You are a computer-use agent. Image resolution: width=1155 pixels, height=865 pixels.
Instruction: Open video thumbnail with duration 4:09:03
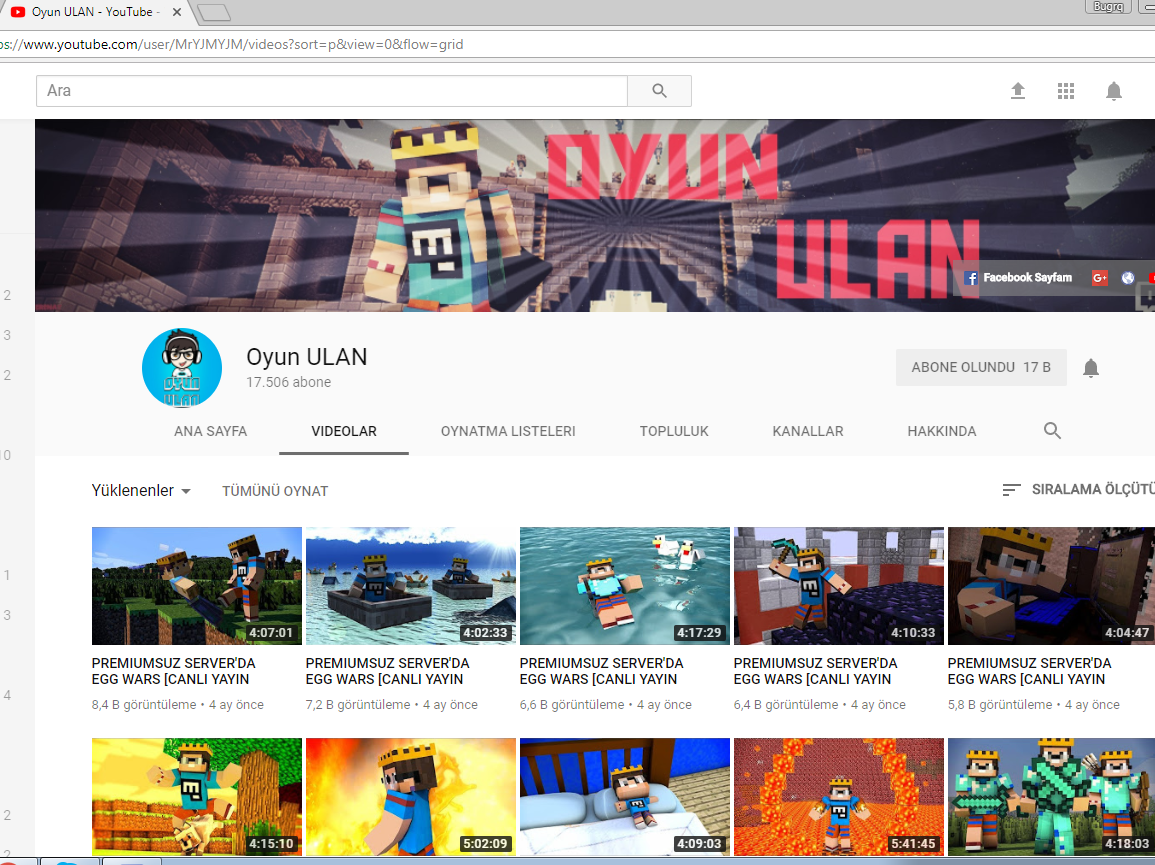625,796
